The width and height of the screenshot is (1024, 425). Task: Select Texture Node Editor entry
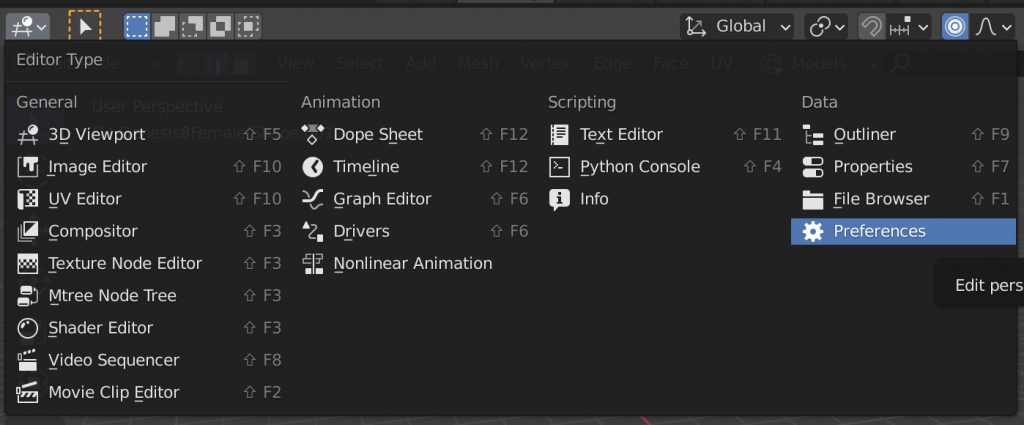point(148,263)
